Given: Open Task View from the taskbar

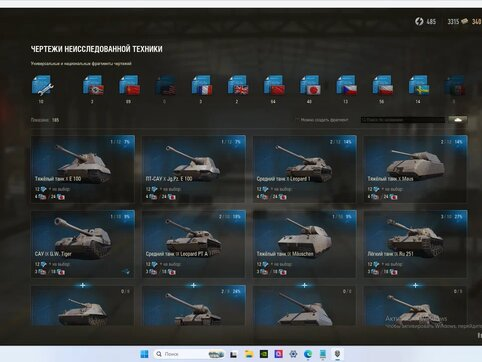Looking at the screenshot, I should [234, 354].
